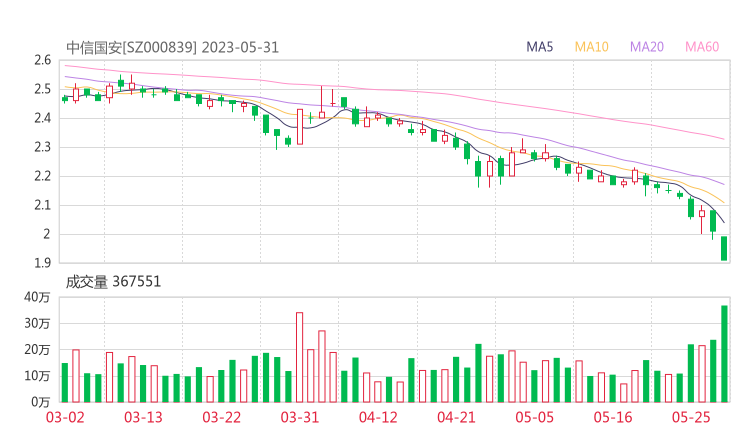740x440 pixels.
Task: Select the 03-13 date axis label
Action: pyautogui.click(x=143, y=417)
